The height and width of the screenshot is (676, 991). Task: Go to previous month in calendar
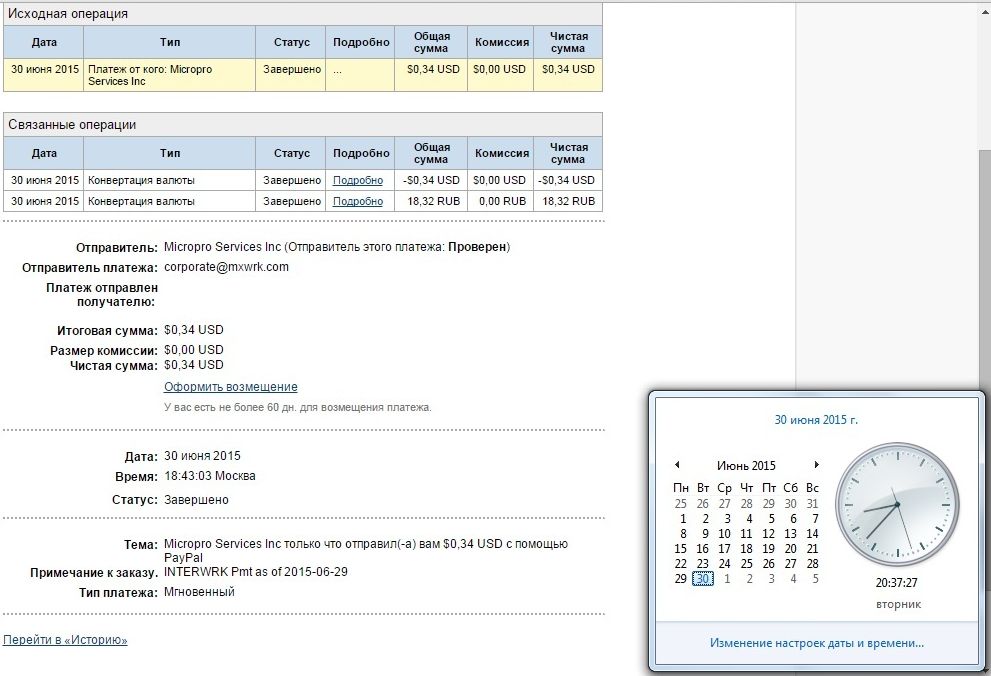pyautogui.click(x=677, y=465)
